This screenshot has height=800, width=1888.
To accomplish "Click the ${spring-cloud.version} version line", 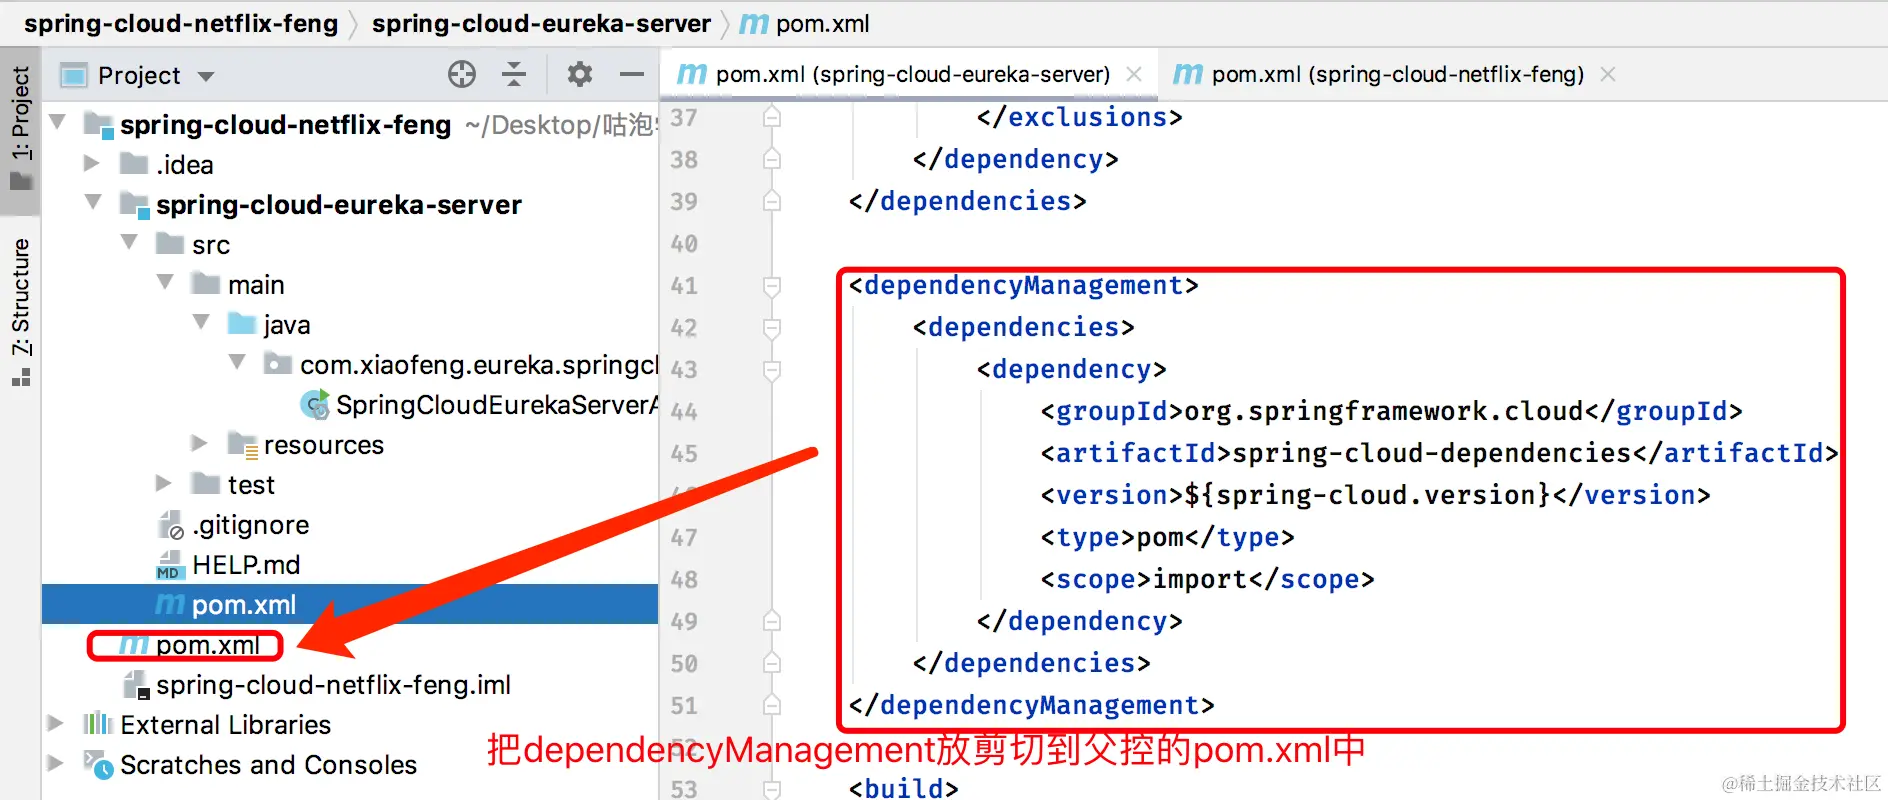I will coord(1375,495).
